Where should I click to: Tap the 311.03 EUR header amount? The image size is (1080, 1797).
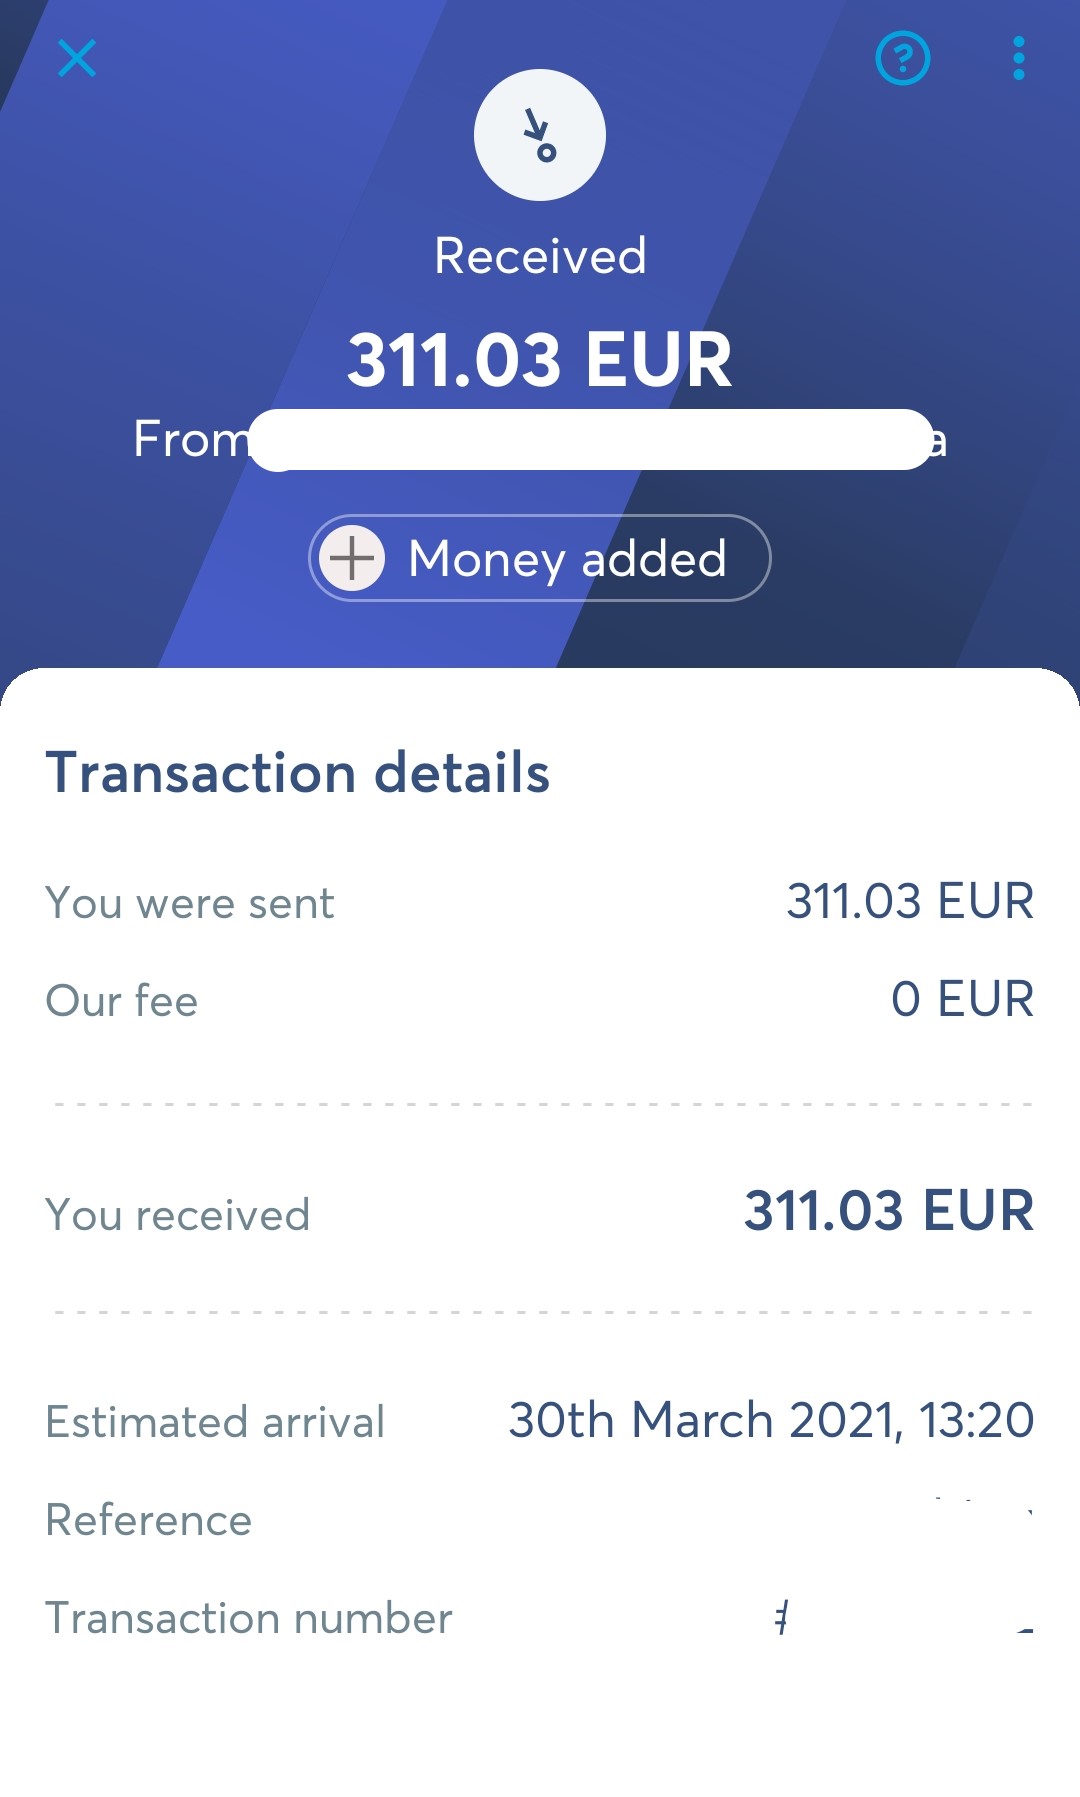coord(540,360)
